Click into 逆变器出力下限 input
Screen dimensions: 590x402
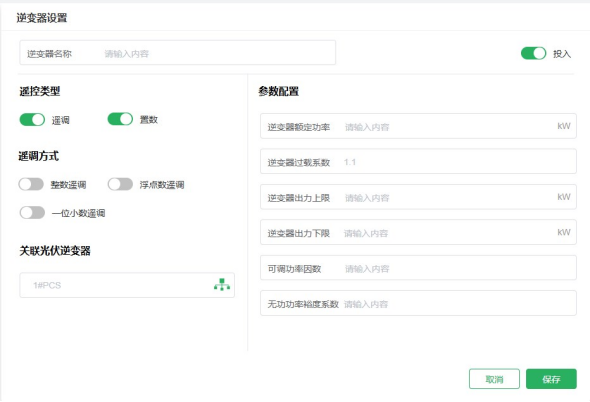(418, 232)
